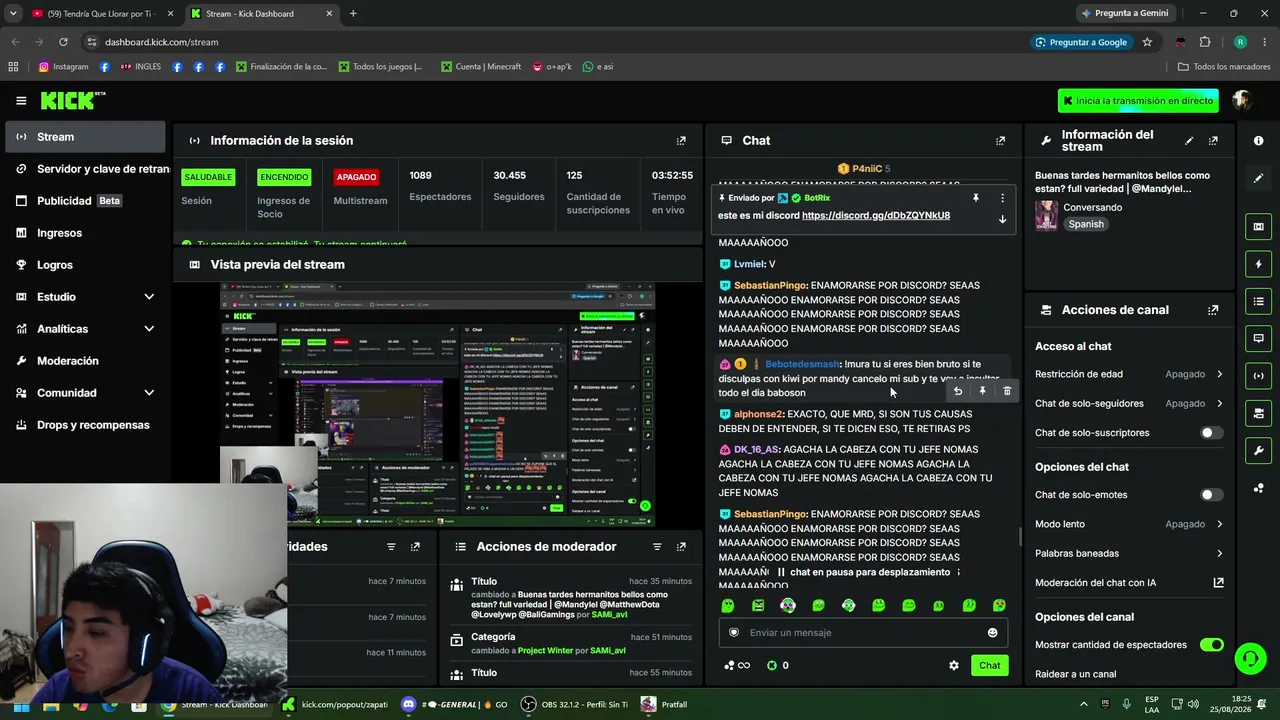Pop out the Acciones de moderador panel
Image resolution: width=1280 pixels, height=720 pixels.
(681, 547)
